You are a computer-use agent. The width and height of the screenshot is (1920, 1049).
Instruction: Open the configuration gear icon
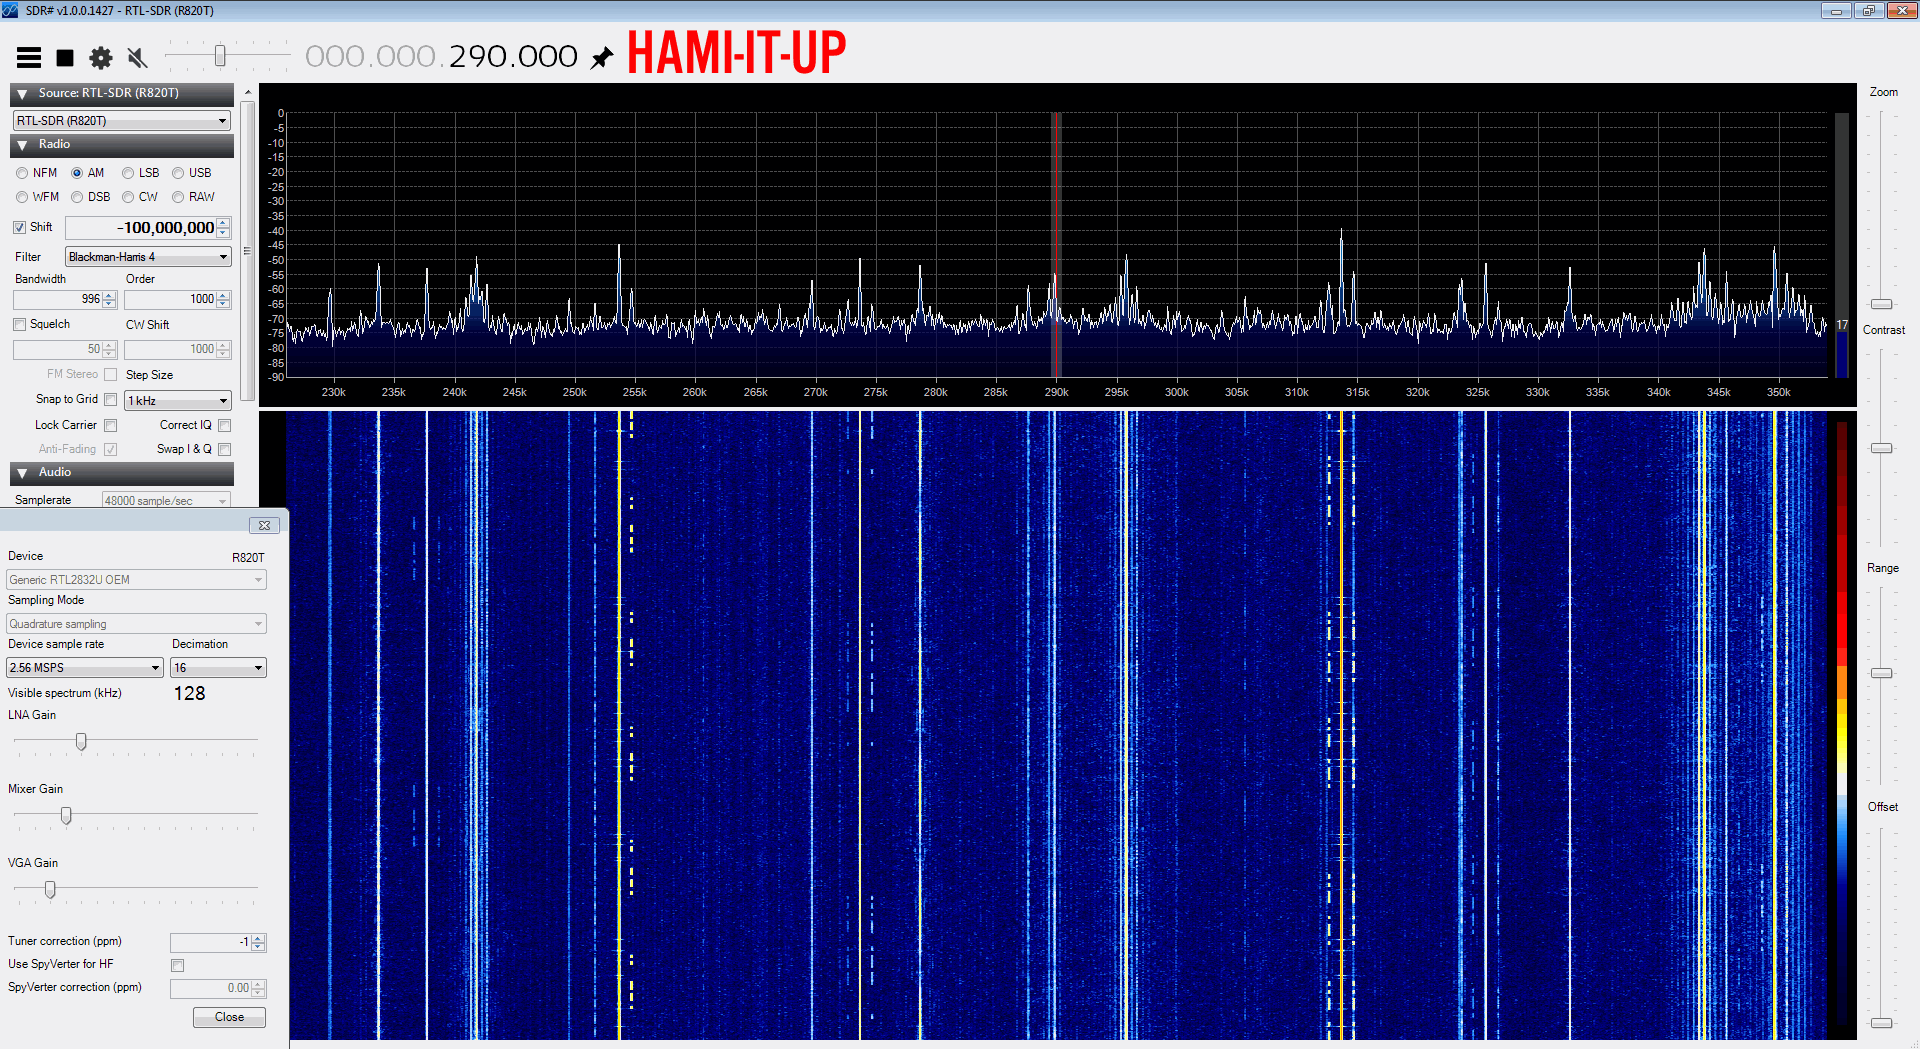[101, 58]
